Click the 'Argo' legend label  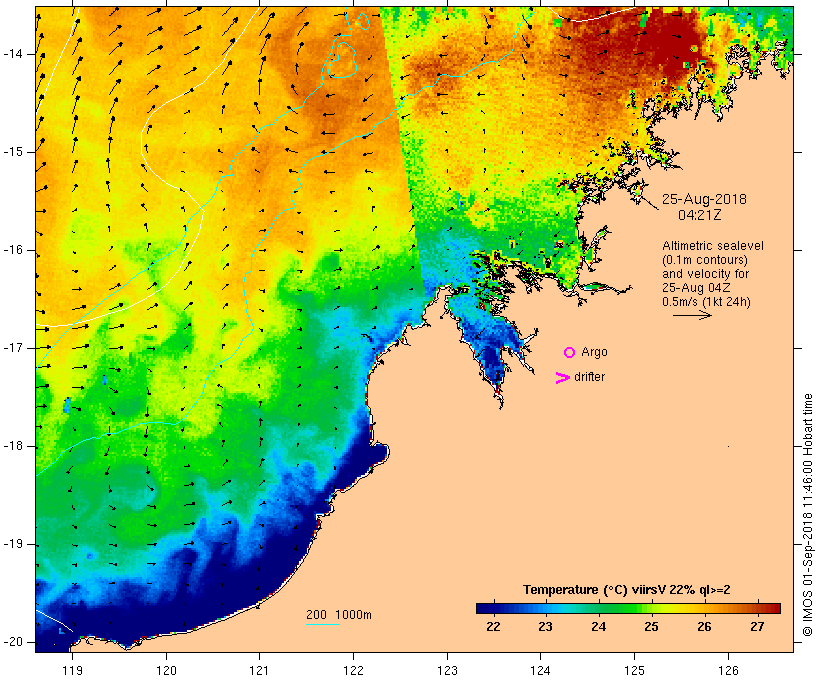tap(594, 353)
